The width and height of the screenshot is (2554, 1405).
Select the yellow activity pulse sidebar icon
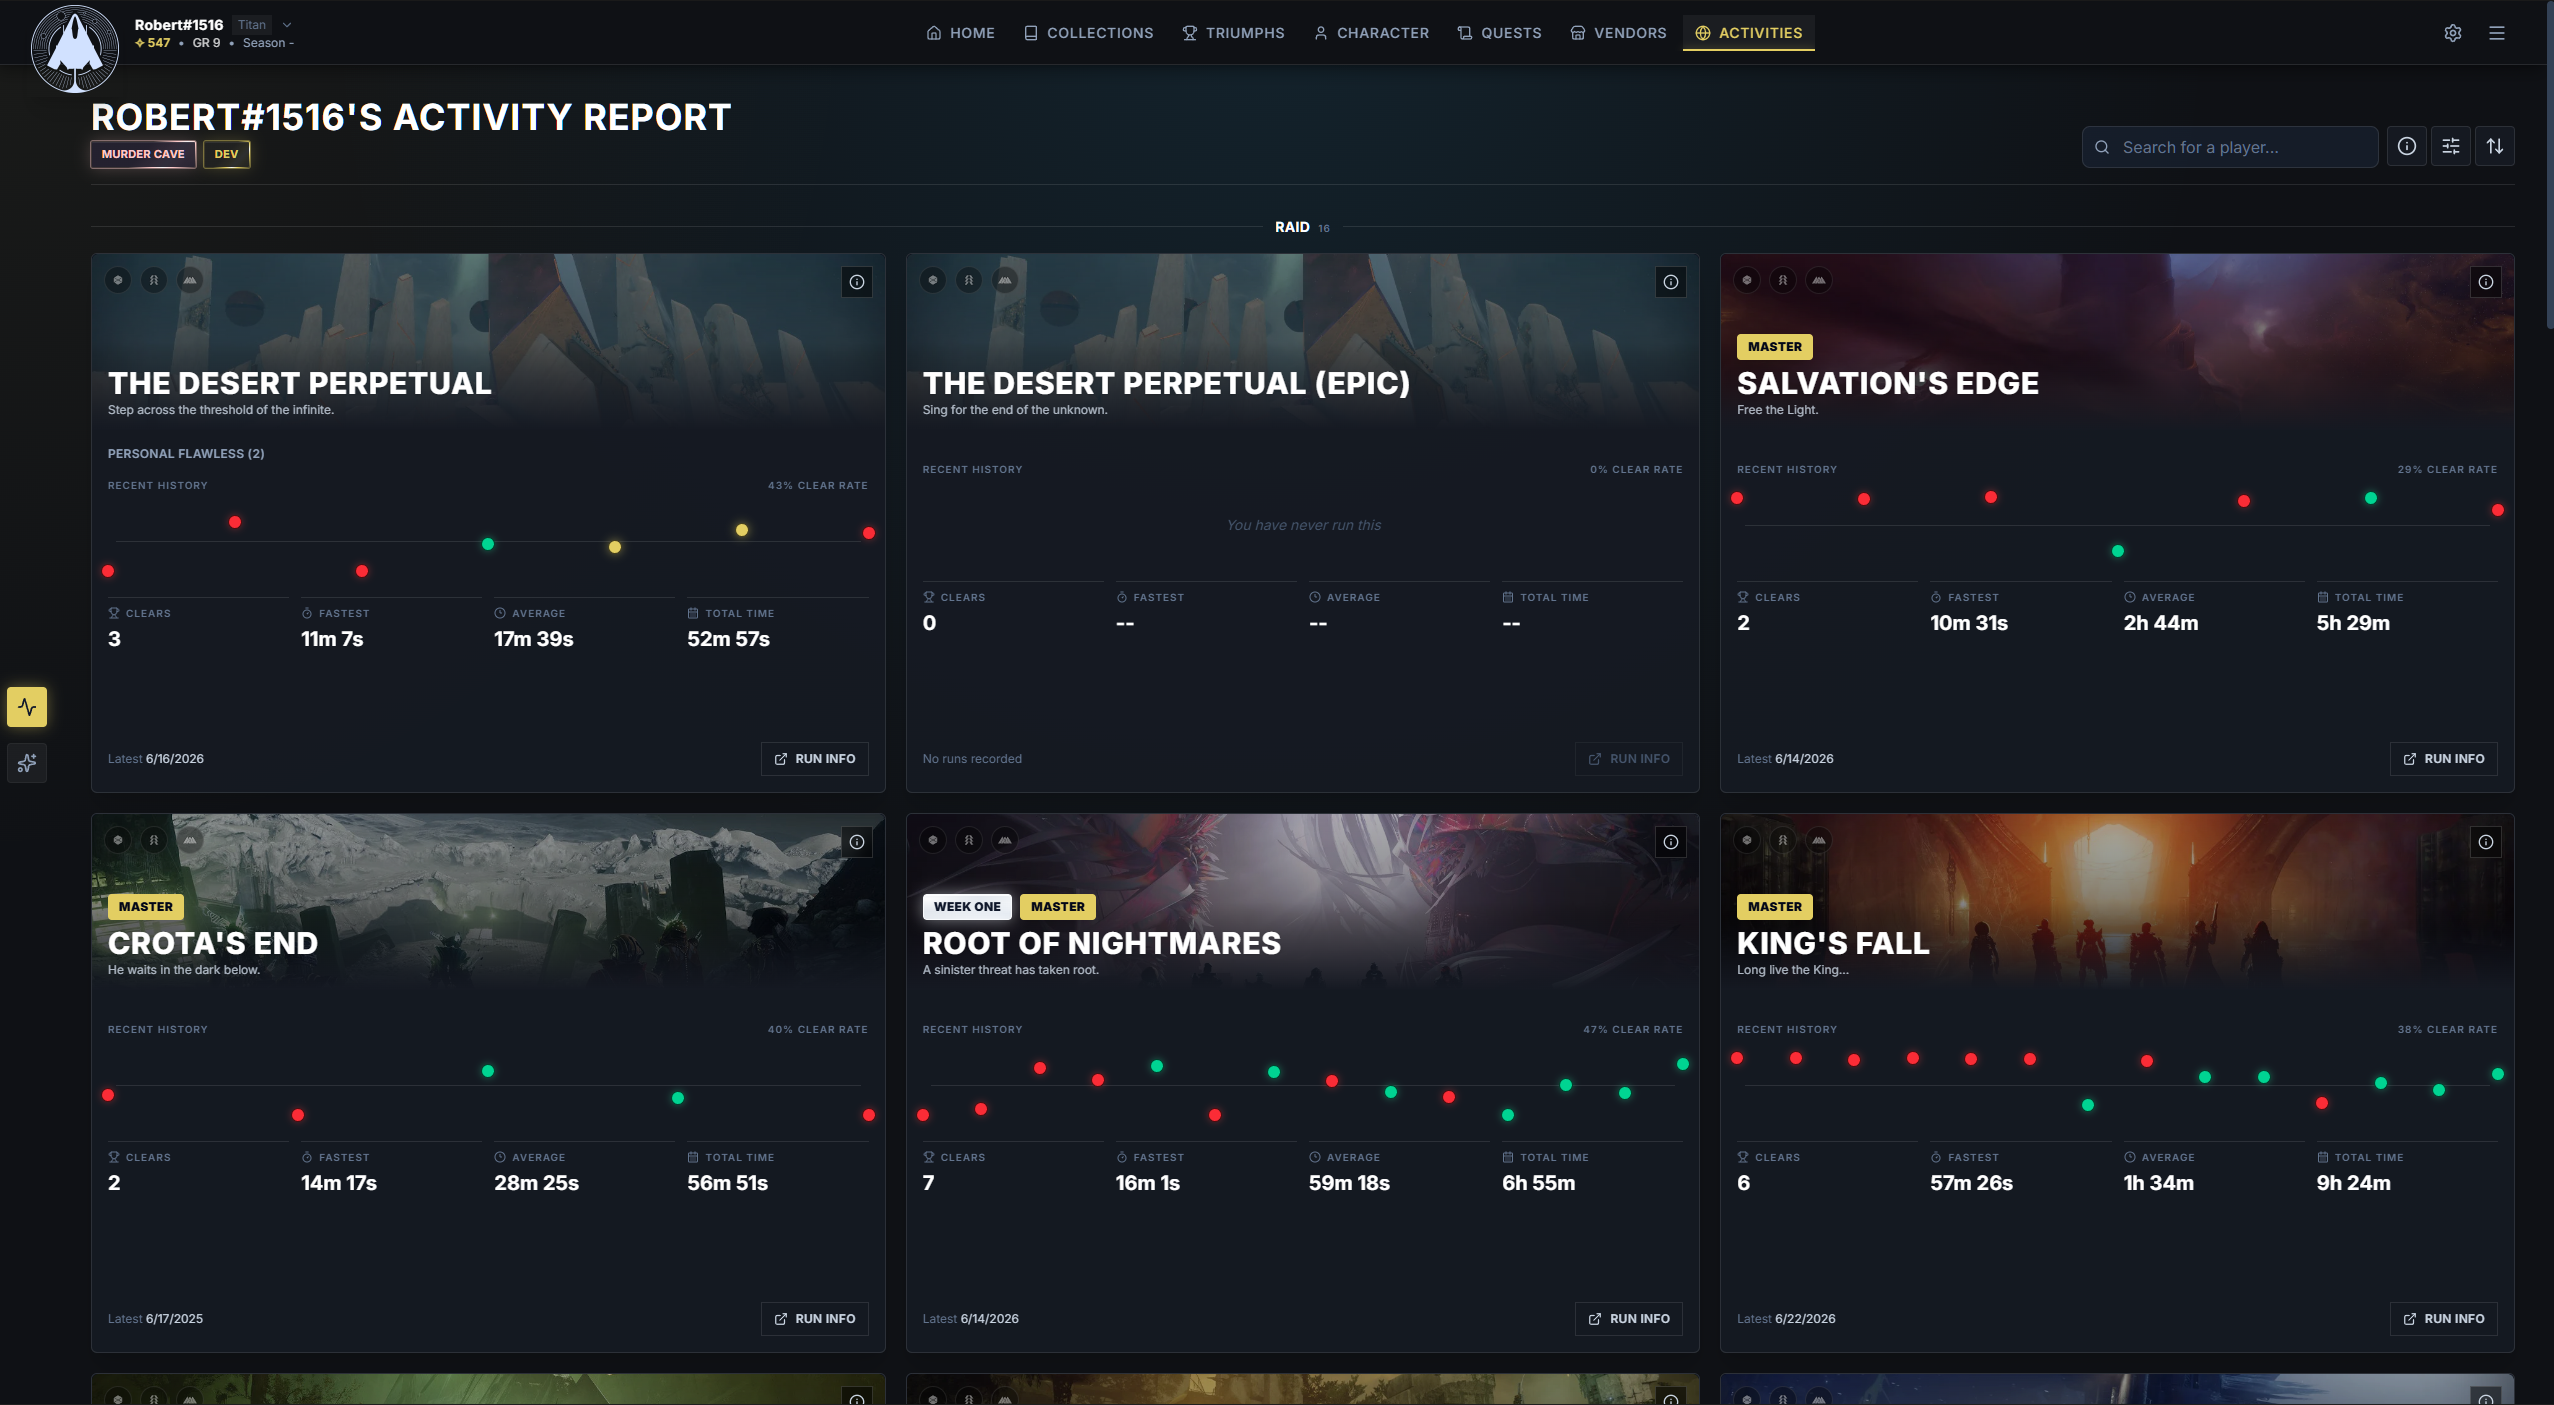click(x=27, y=707)
